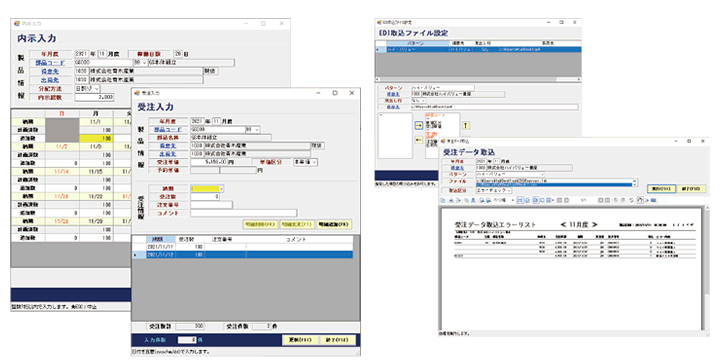The width and height of the screenshot is (720, 360).
Task: Click 更新(F11) button in 受注入力
Action: [300, 340]
